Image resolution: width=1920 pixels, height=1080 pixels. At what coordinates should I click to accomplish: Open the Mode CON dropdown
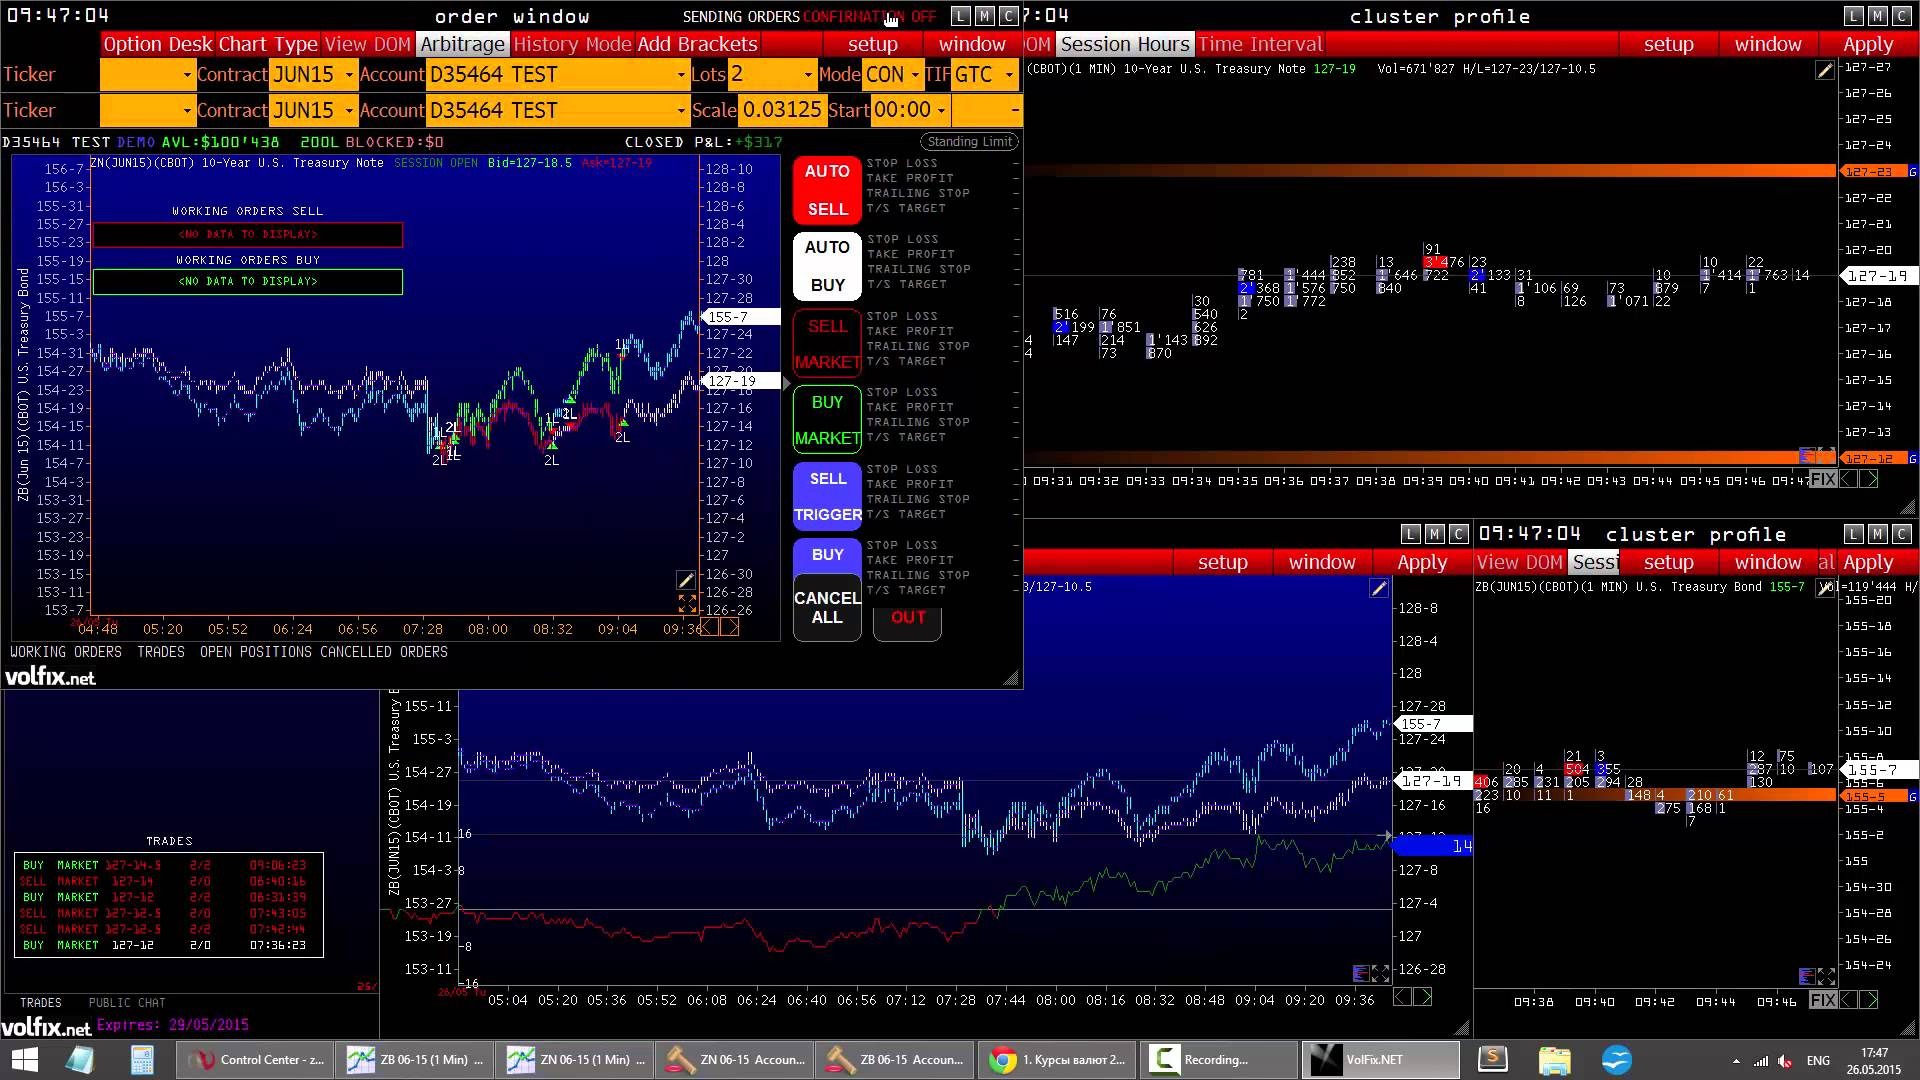pyautogui.click(x=892, y=75)
